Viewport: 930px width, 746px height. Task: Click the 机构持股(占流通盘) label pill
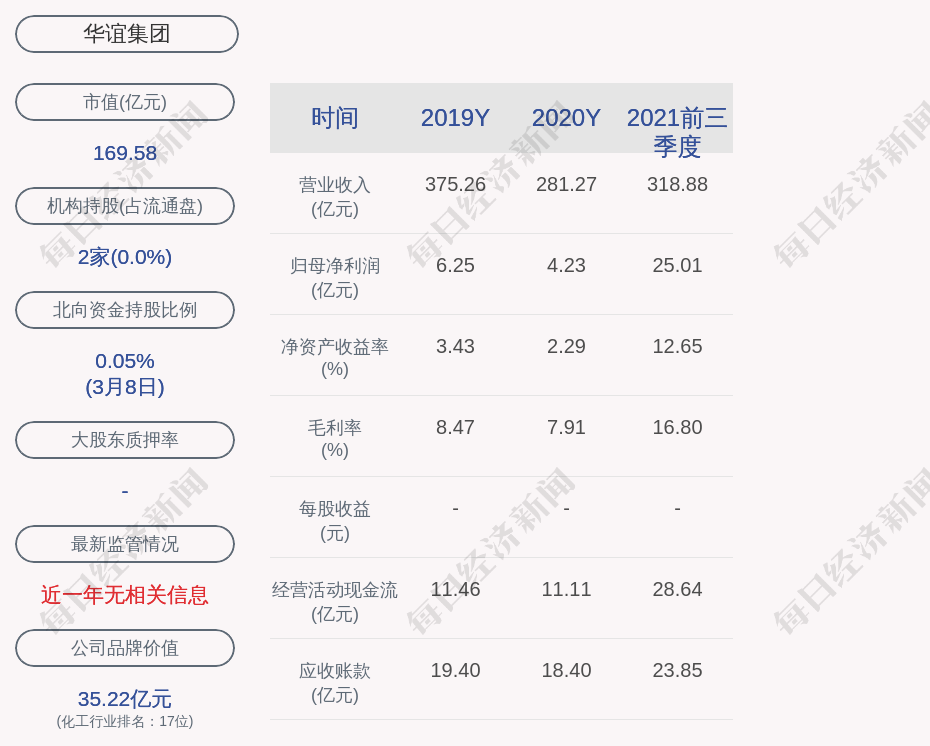(x=125, y=206)
